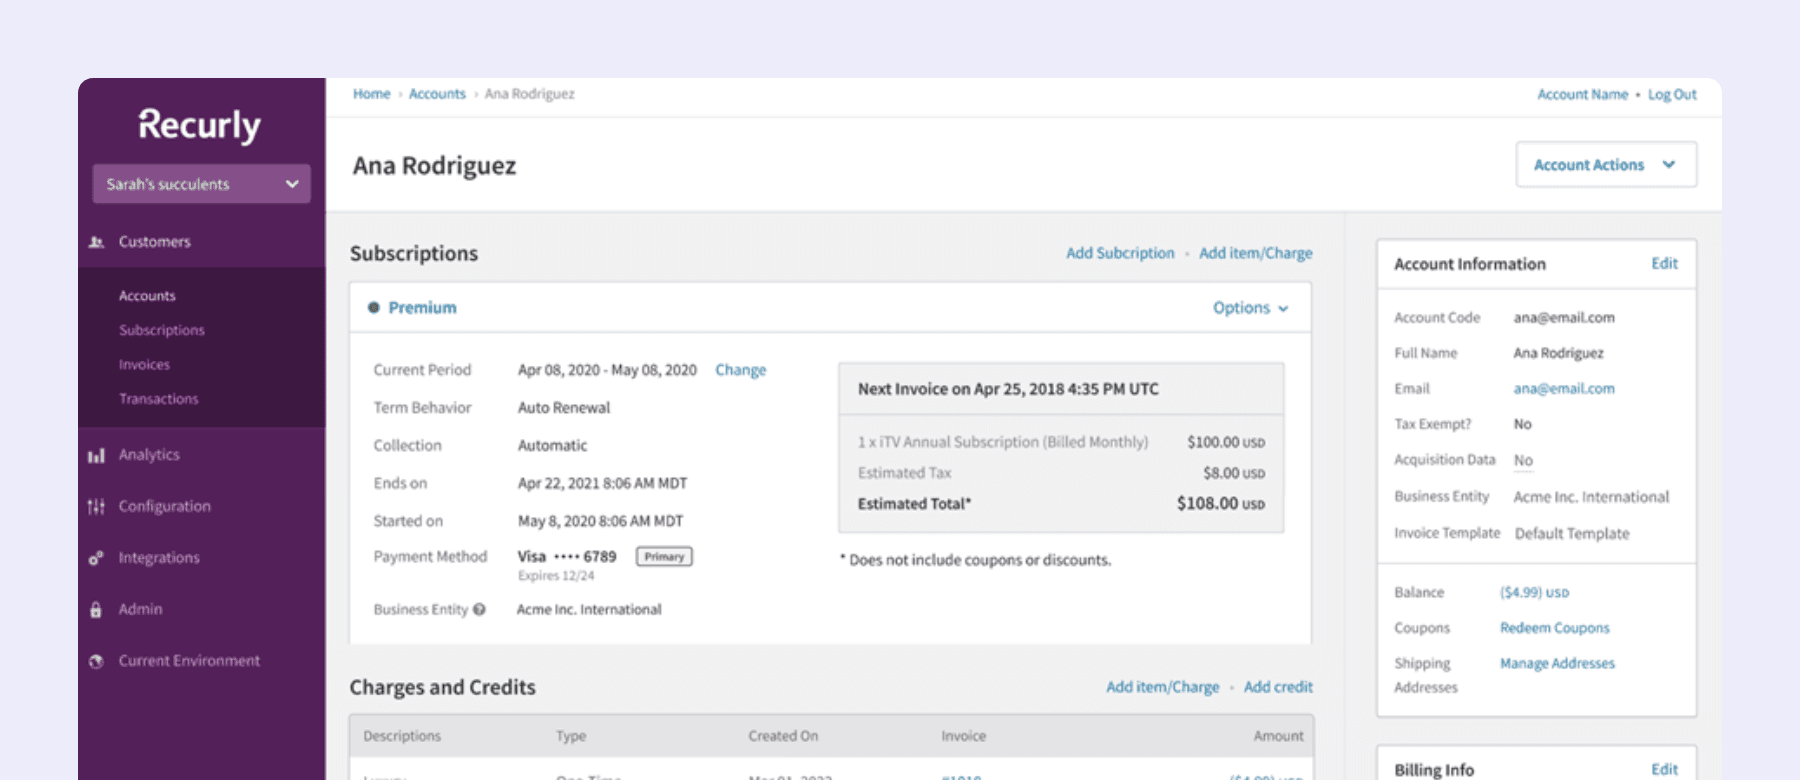Screen dimensions: 1800x780
Task: Click Add item/Charge in Charges and Credits
Action: click(1162, 687)
